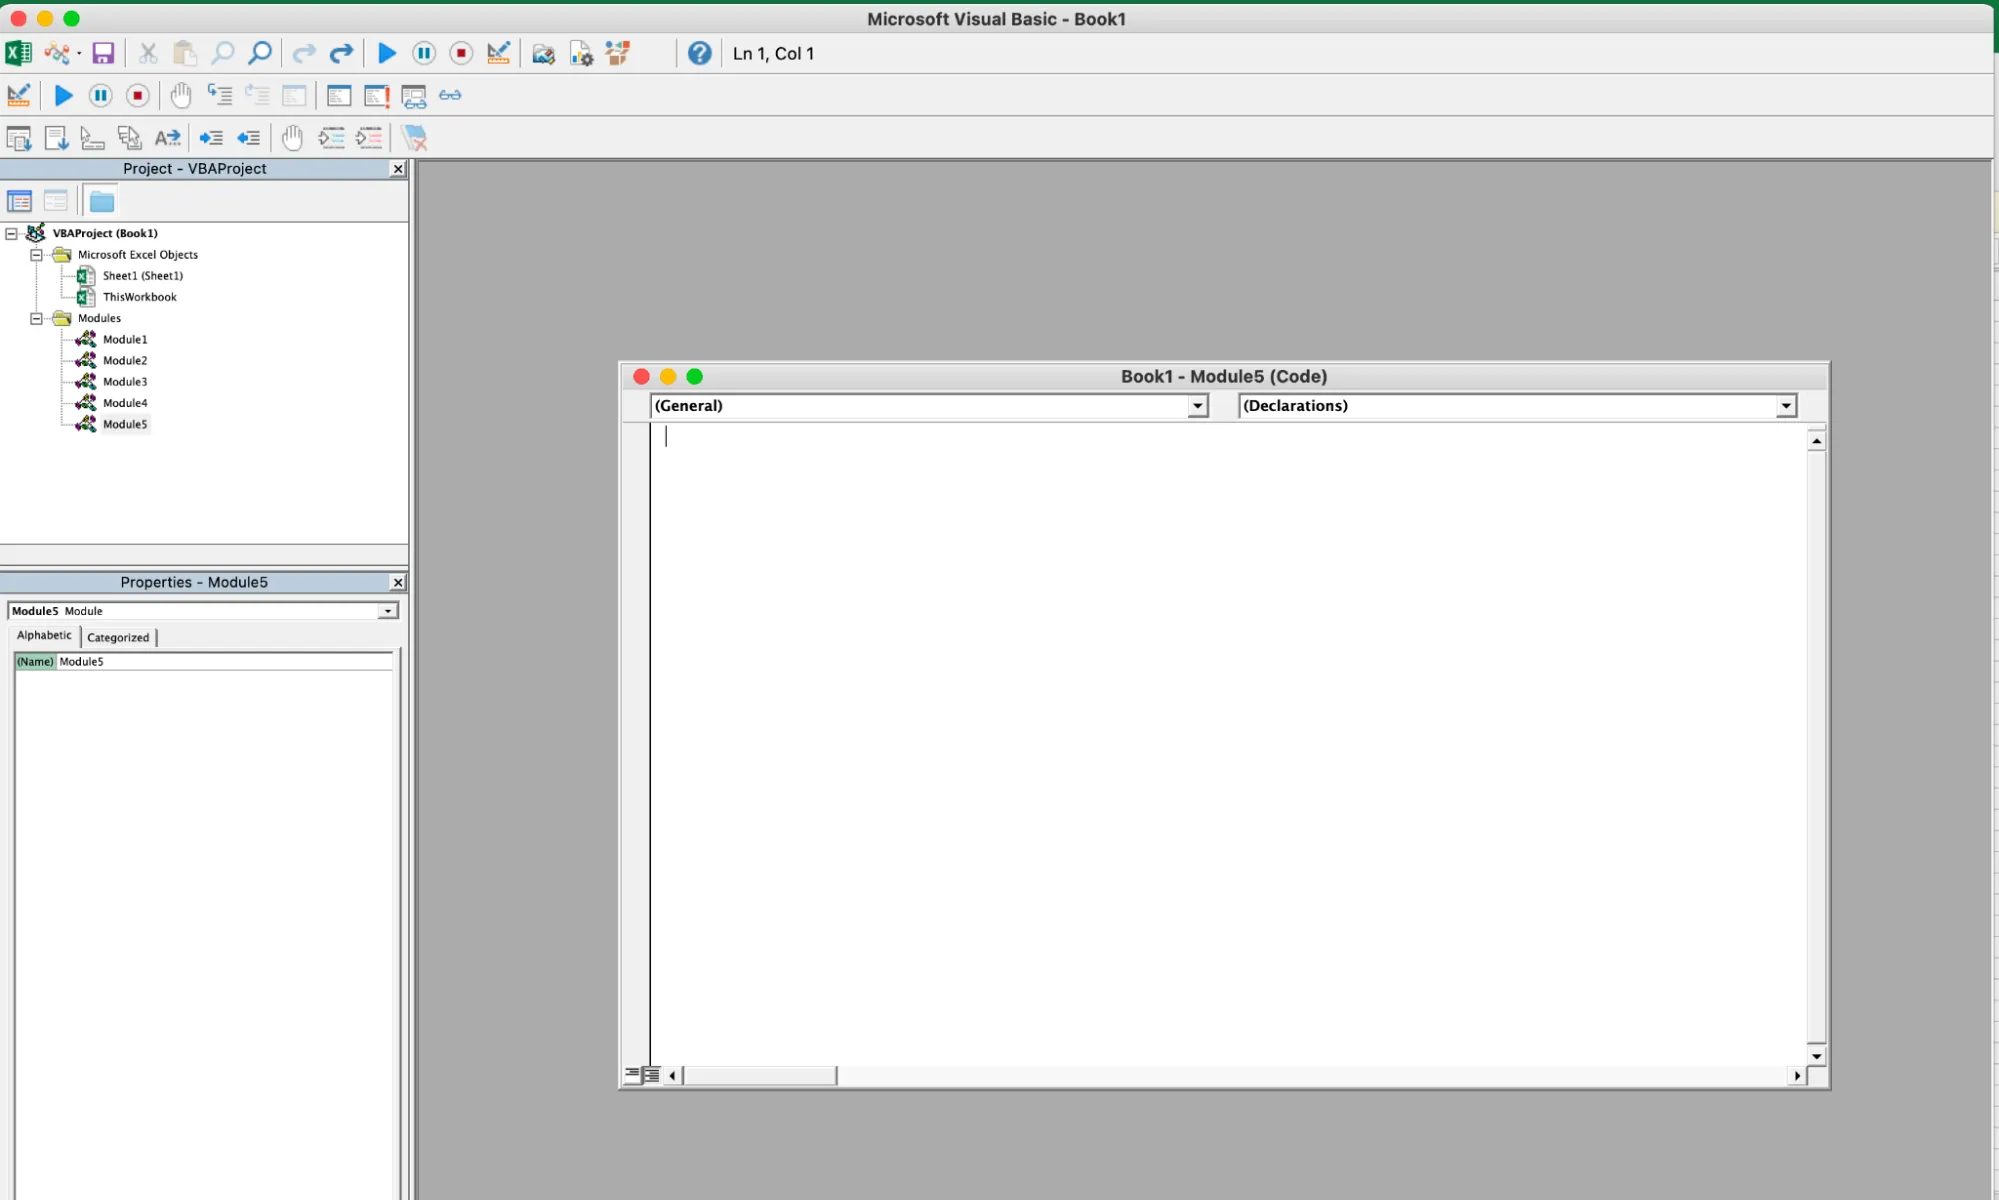
Task: Collapse the Microsoft Excel Objects folder
Action: pos(36,254)
